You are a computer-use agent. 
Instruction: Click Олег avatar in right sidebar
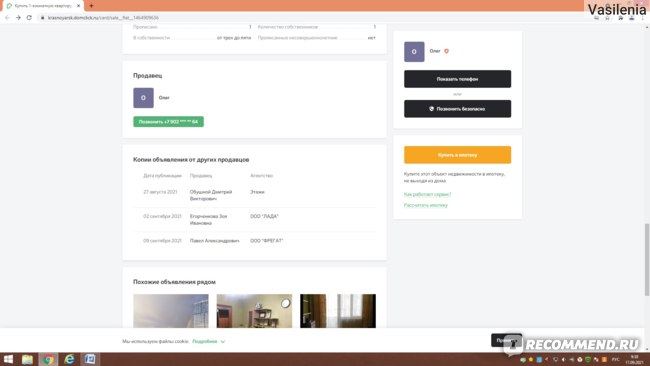pyautogui.click(x=414, y=52)
